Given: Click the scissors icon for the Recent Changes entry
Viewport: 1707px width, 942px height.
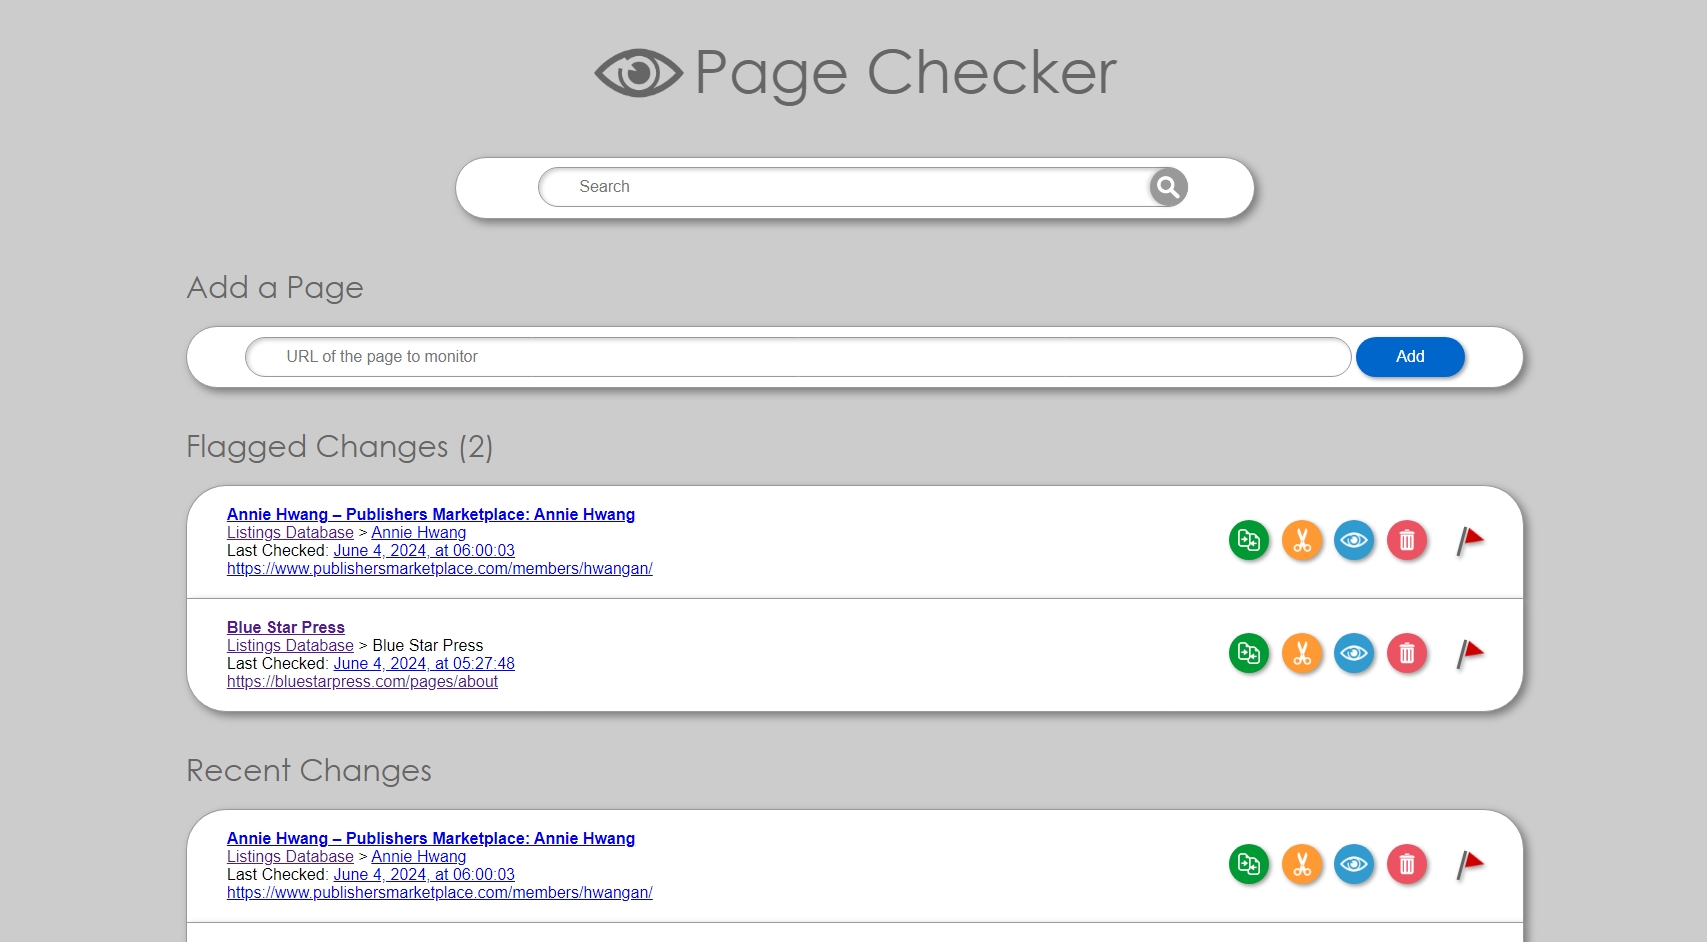Looking at the screenshot, I should pyautogui.click(x=1302, y=864).
